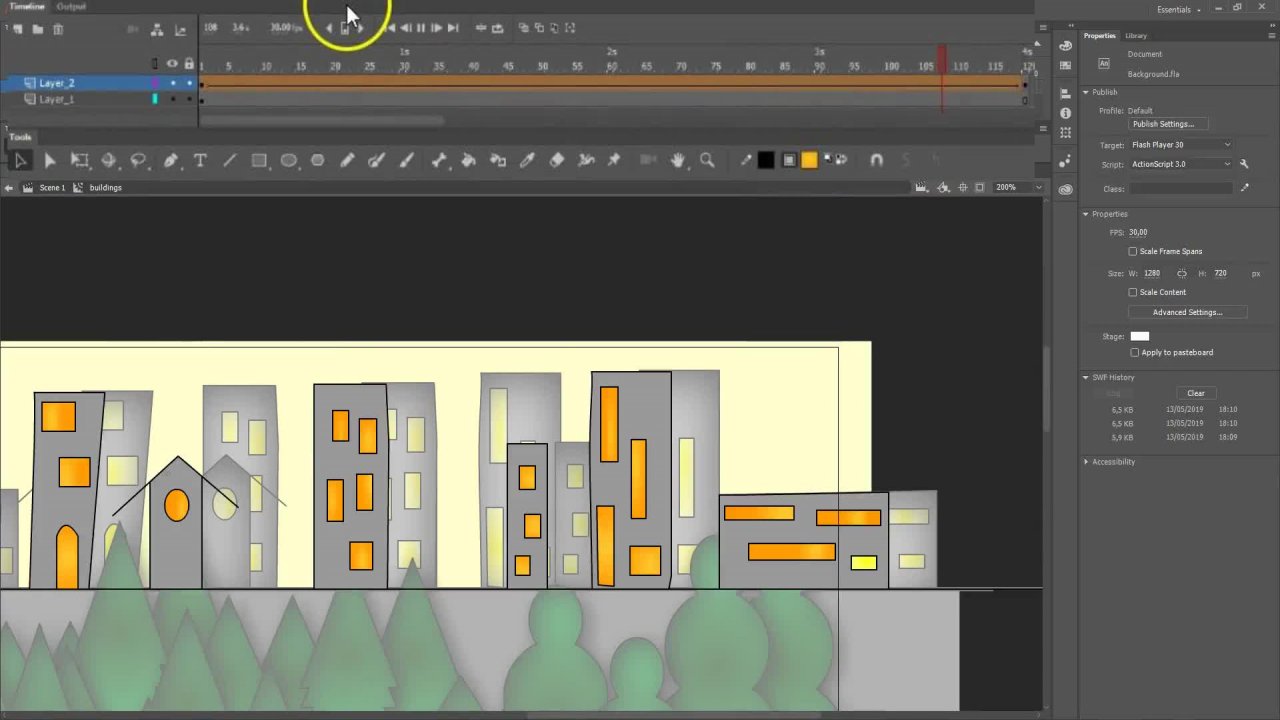This screenshot has height=720, width=1280.
Task: Select the Text tool
Action: (200, 160)
